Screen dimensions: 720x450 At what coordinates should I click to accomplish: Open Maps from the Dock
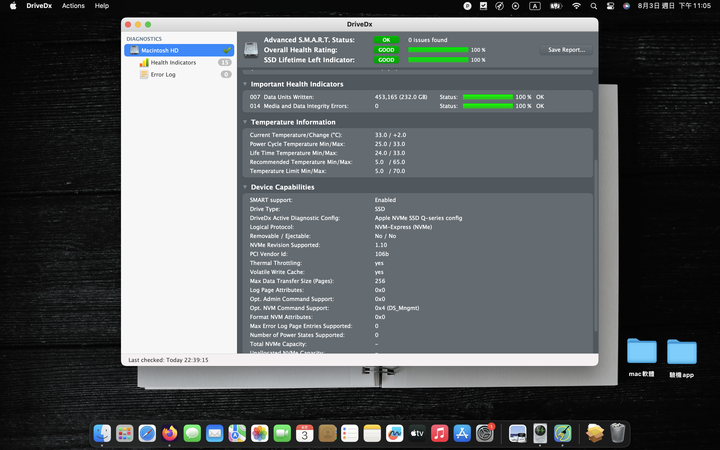(x=237, y=433)
